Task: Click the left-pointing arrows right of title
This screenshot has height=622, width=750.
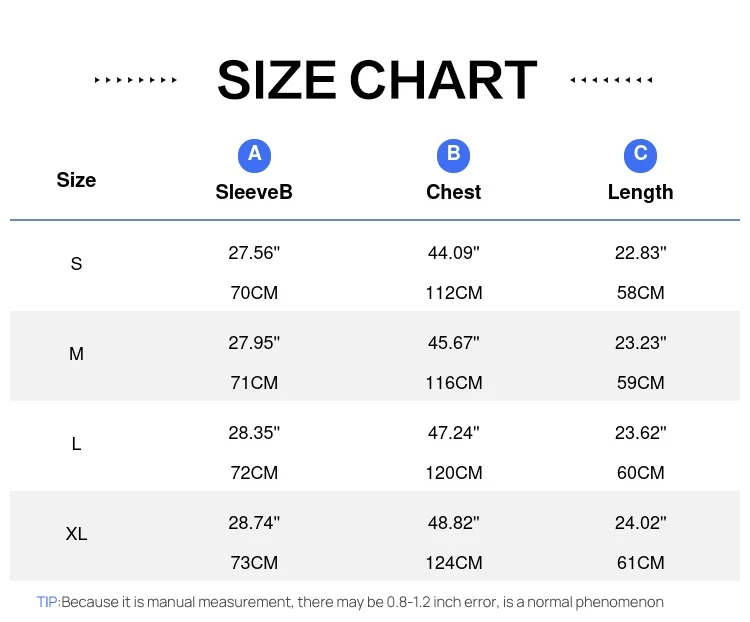Action: 611,80
